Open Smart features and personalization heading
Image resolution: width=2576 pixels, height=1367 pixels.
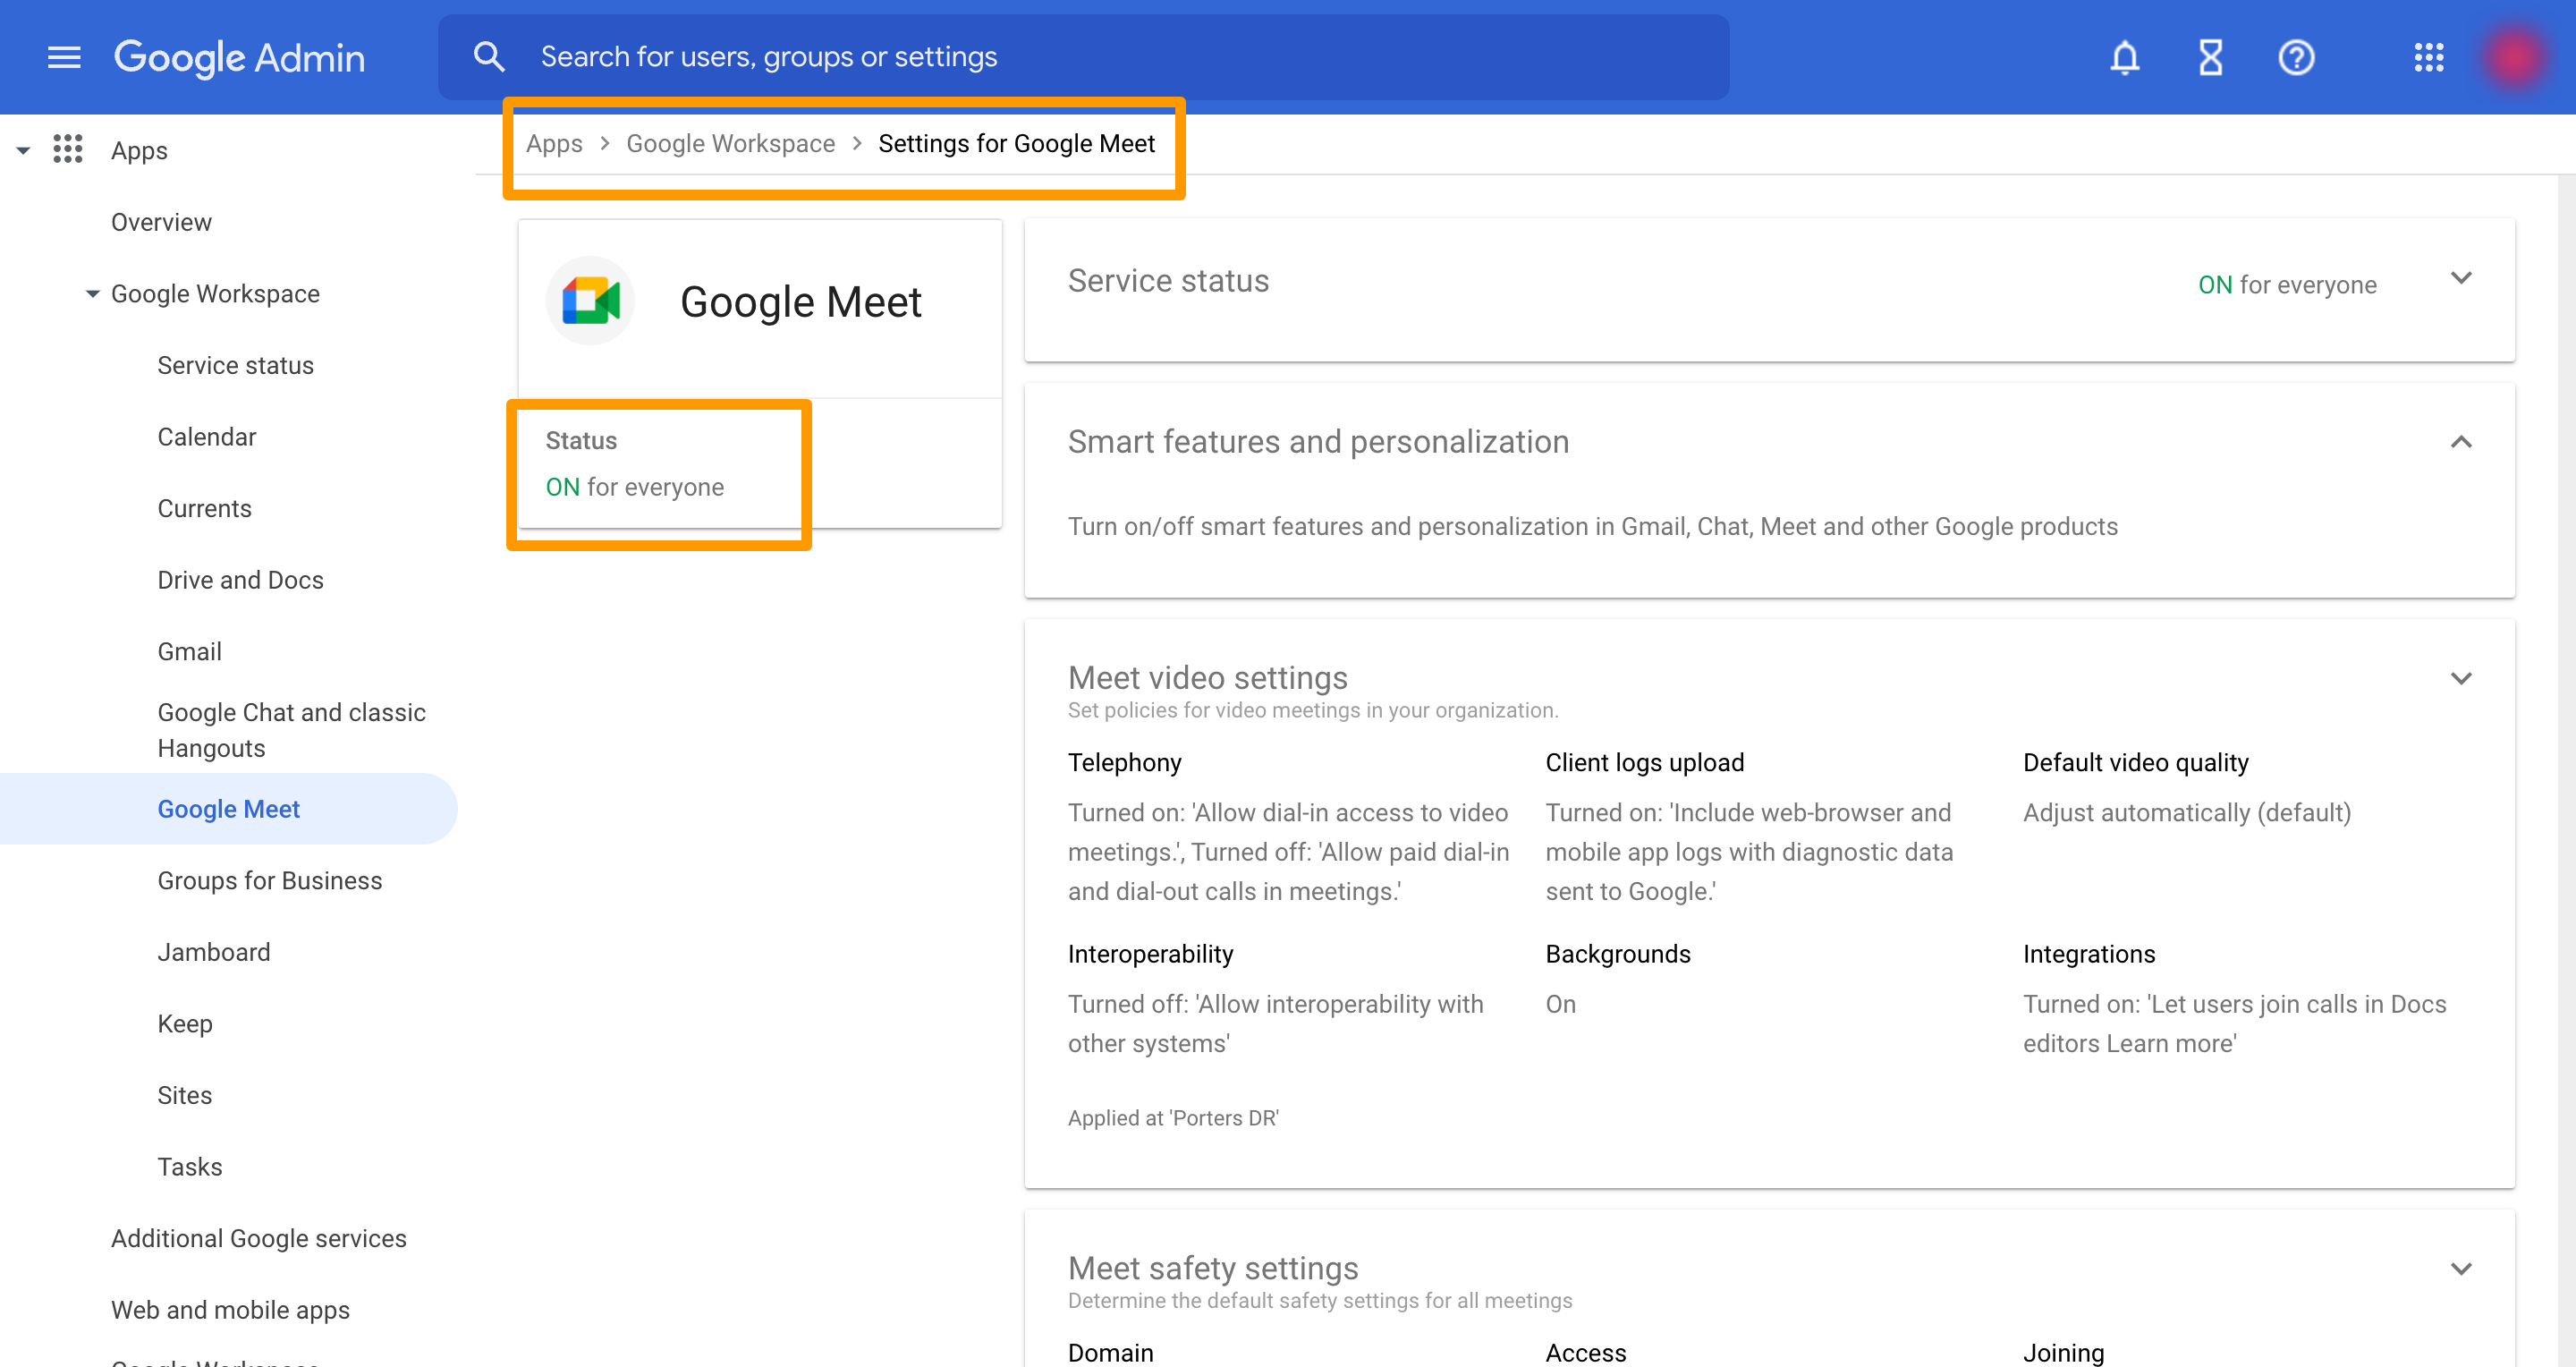(1318, 442)
